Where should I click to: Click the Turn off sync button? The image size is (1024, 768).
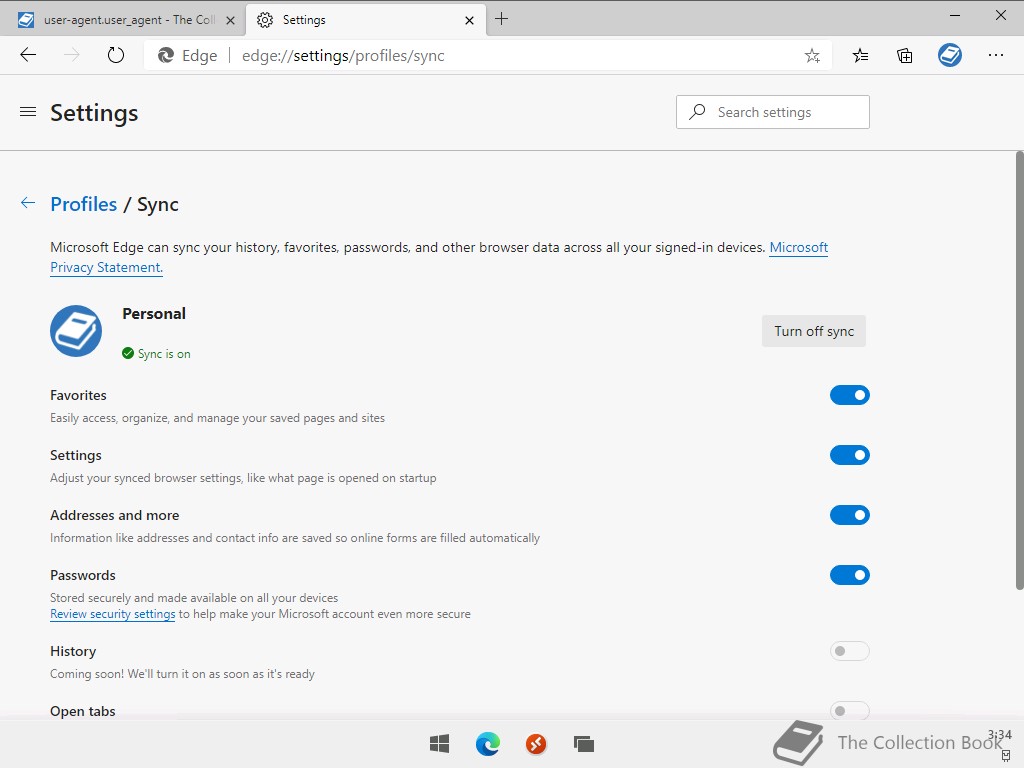[814, 331]
